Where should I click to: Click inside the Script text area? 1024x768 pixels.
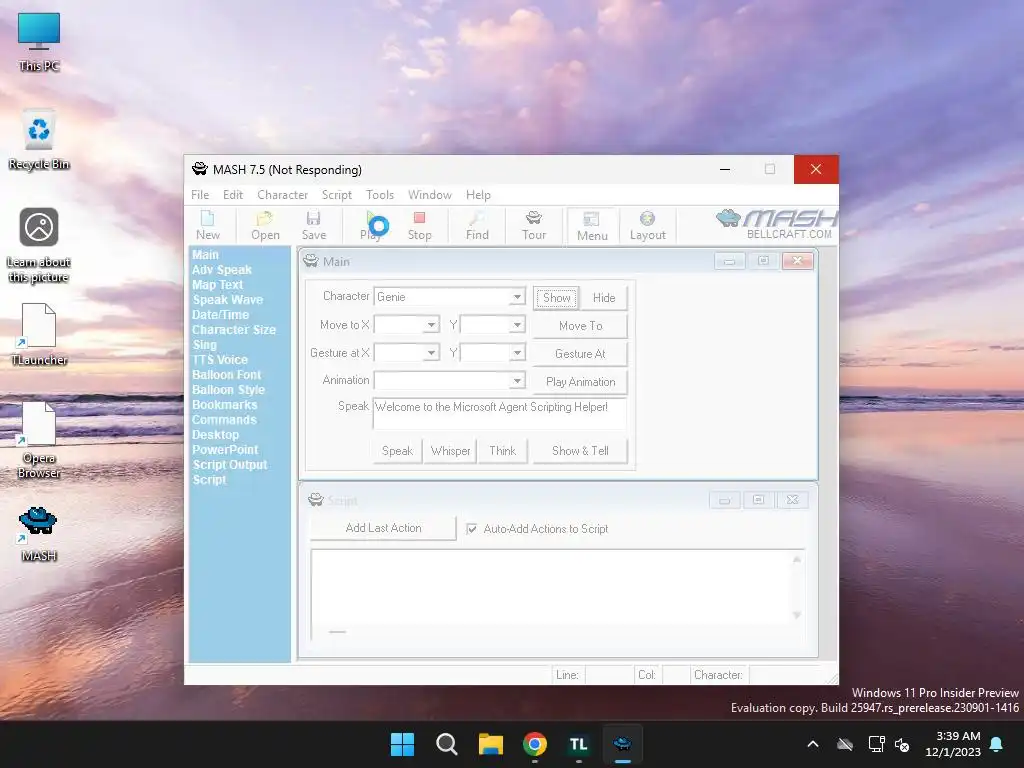551,588
